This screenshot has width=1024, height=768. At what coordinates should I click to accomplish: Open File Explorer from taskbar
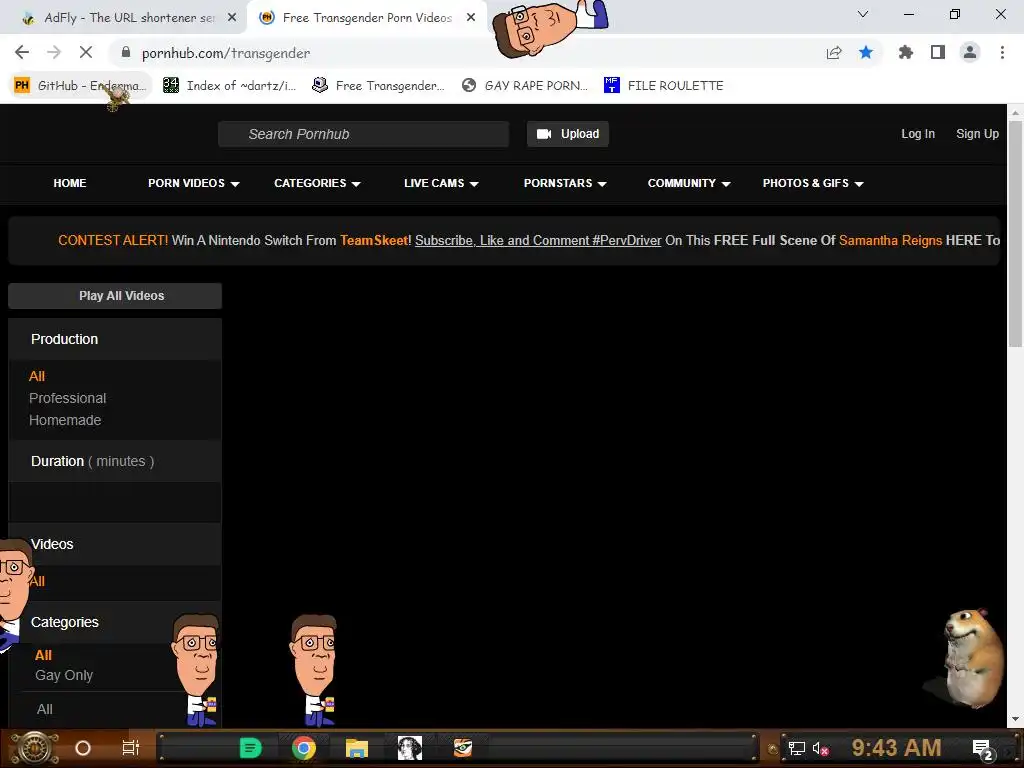(357, 748)
